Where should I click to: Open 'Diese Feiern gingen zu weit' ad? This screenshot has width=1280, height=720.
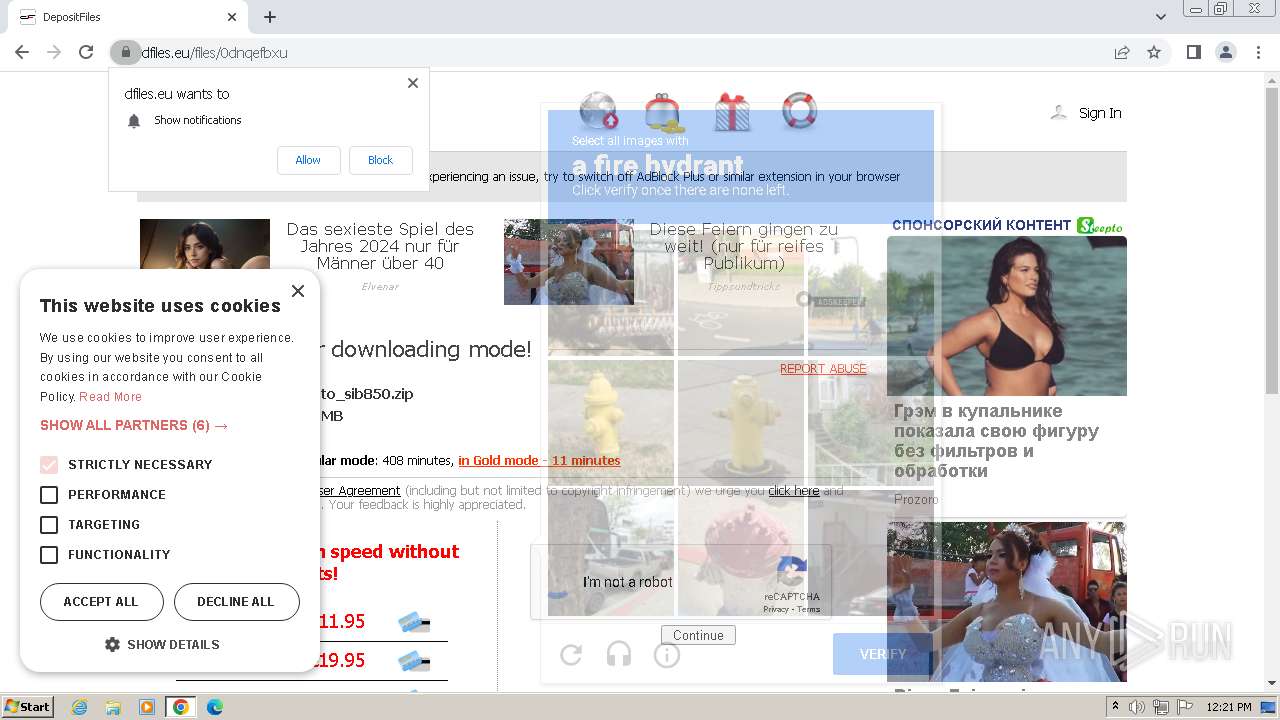[743, 246]
